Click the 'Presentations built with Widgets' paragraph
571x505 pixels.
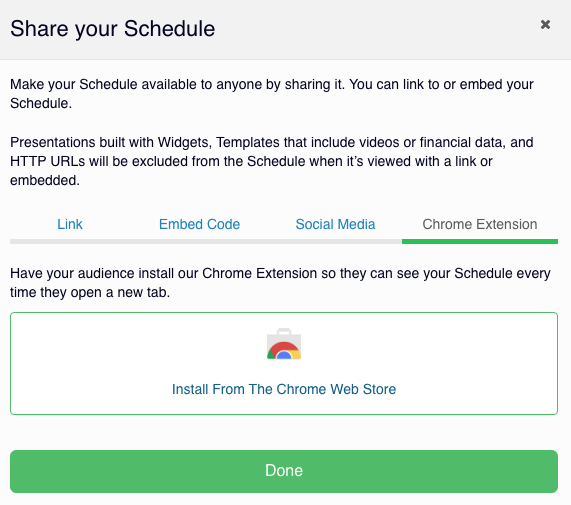[272, 161]
